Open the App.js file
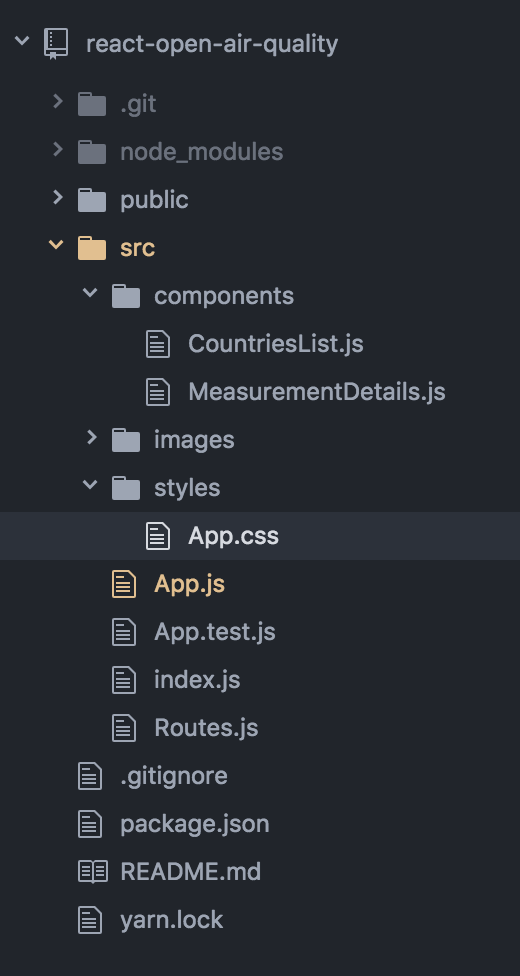 (189, 584)
